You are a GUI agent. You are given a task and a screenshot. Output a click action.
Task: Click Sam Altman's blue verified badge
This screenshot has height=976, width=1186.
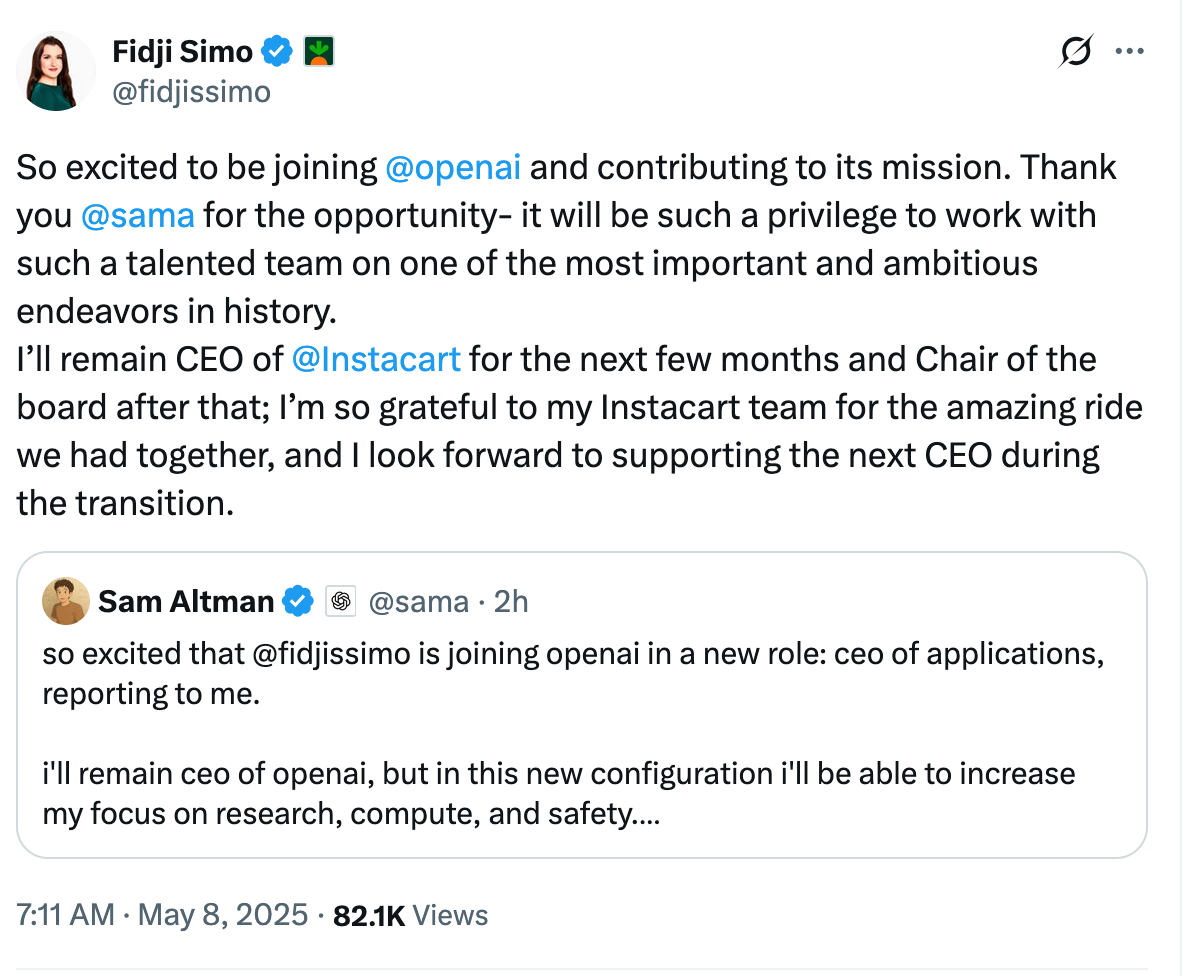pyautogui.click(x=298, y=601)
